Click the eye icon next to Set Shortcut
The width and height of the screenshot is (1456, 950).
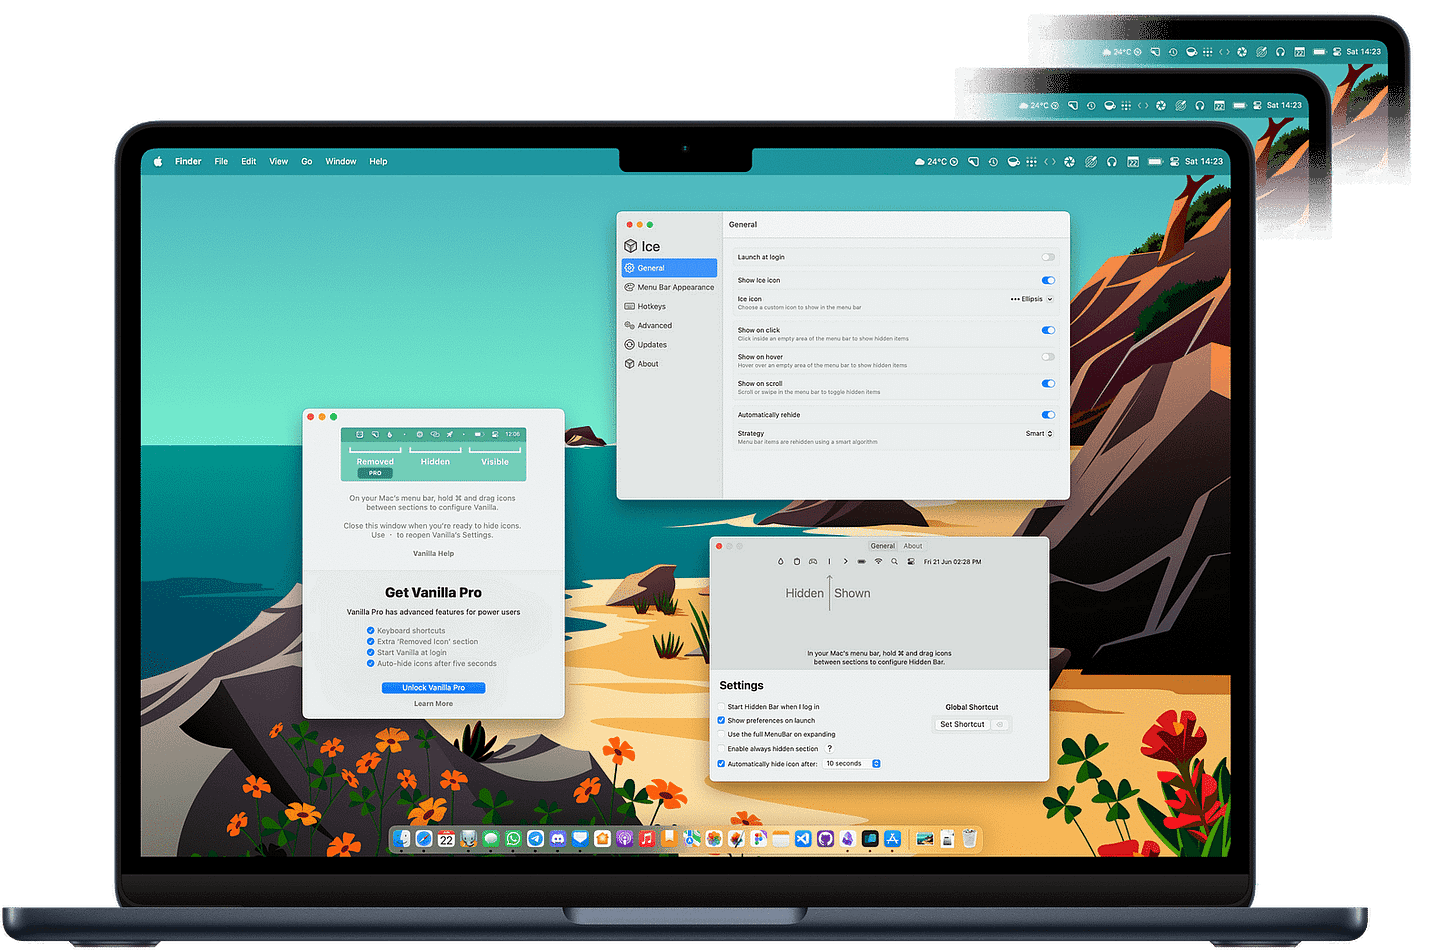1000,724
